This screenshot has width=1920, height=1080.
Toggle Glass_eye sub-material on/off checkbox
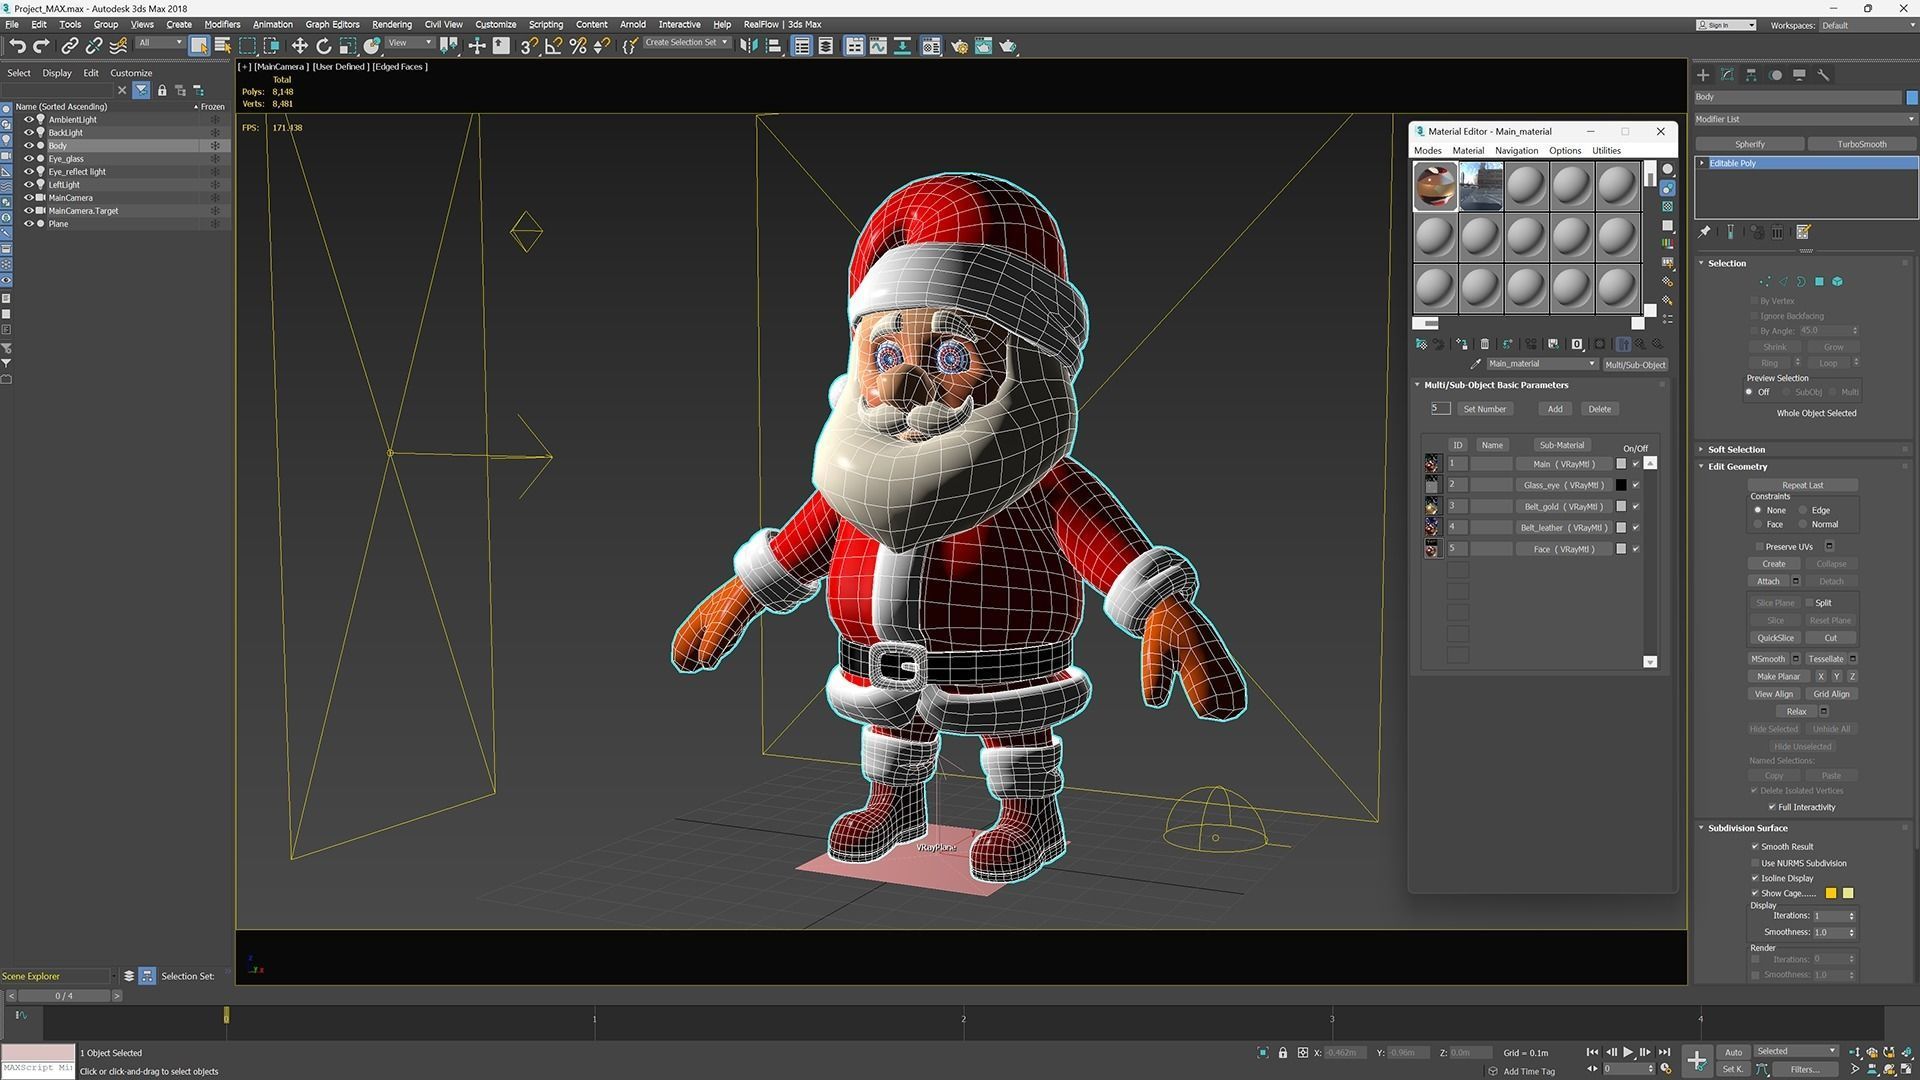tap(1636, 485)
